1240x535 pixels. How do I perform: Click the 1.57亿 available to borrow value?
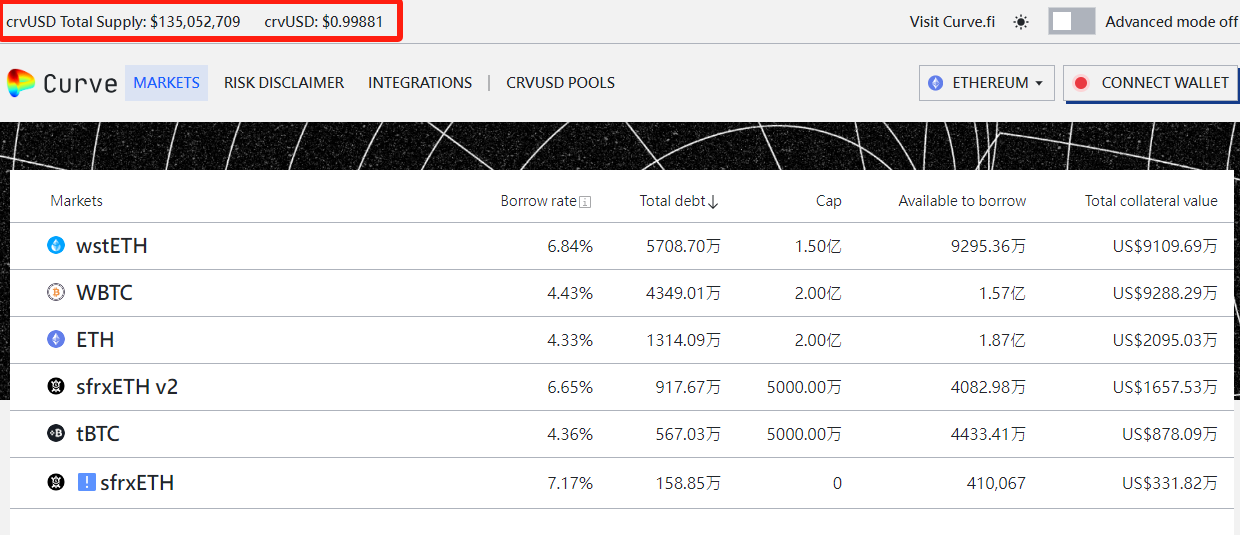point(1002,293)
